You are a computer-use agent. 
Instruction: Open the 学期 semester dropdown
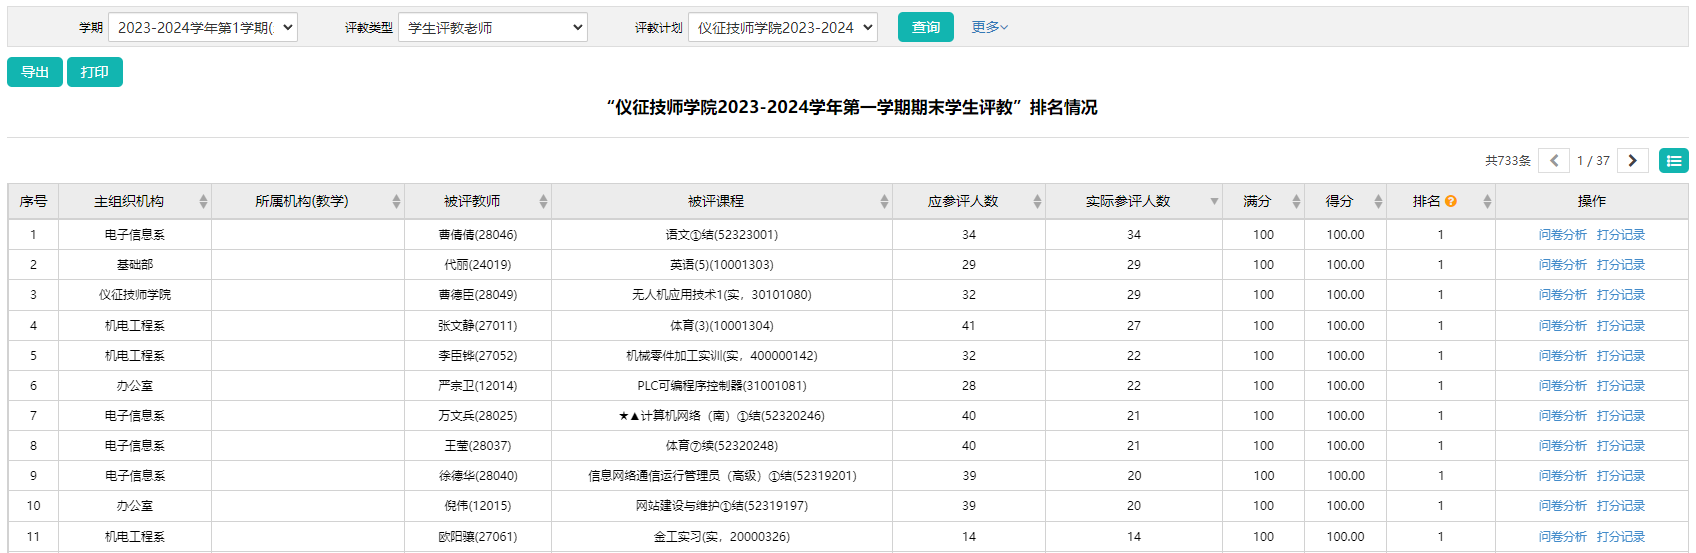[203, 28]
